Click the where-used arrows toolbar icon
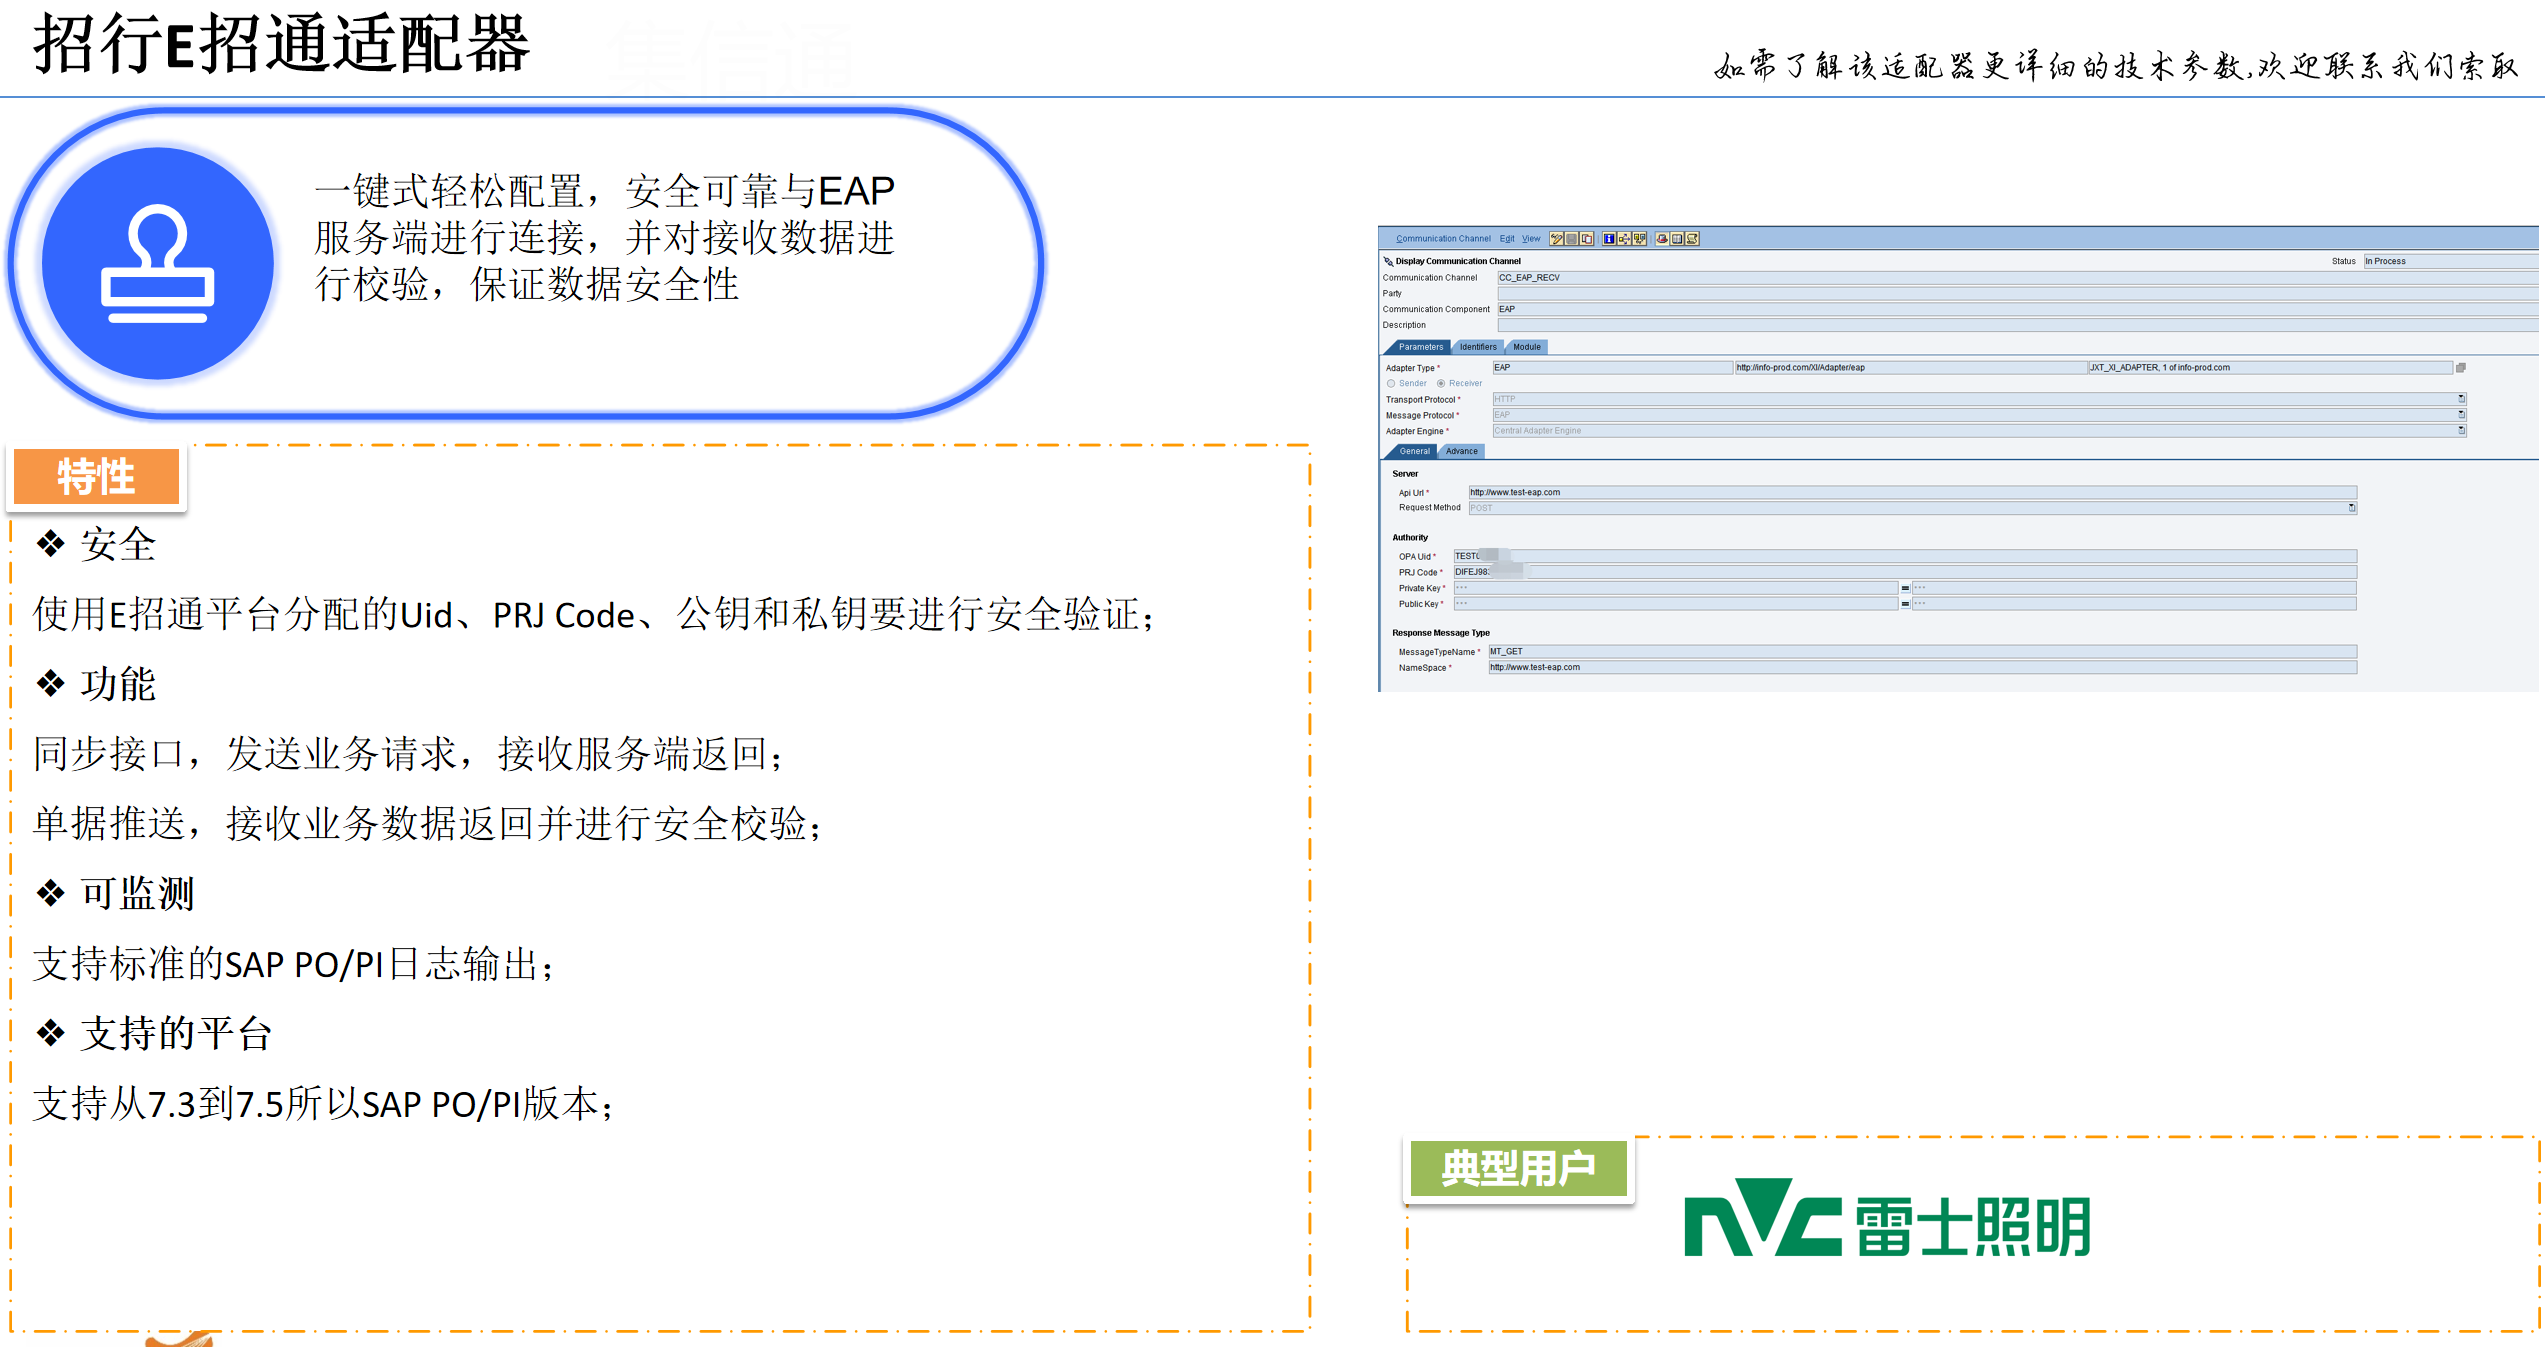Image resolution: width=2545 pixels, height=1347 pixels. (x=1624, y=239)
